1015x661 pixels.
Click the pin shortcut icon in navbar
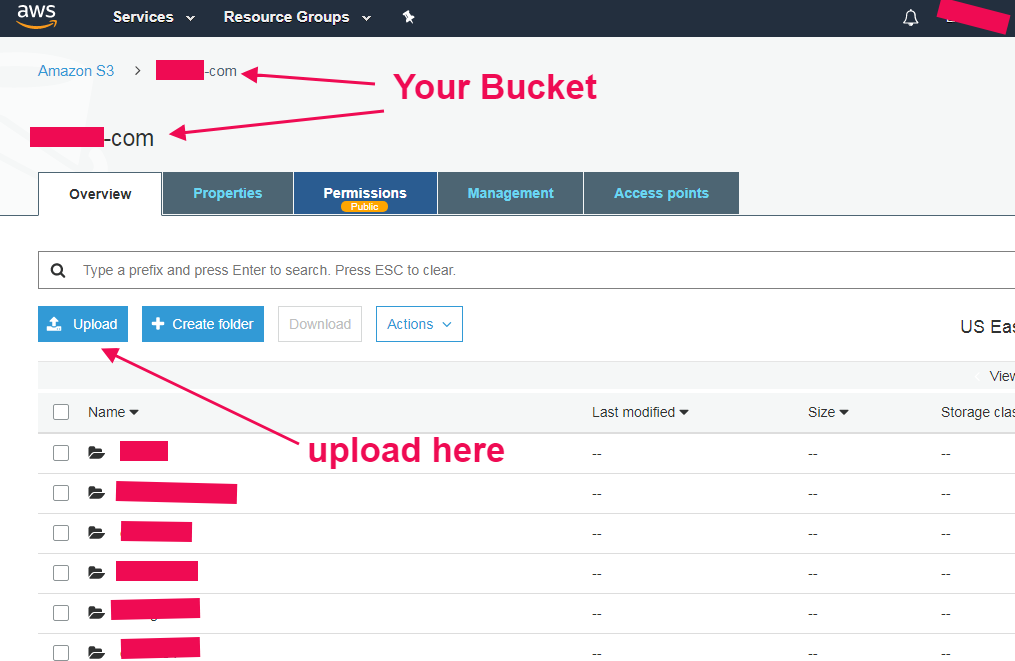(408, 17)
